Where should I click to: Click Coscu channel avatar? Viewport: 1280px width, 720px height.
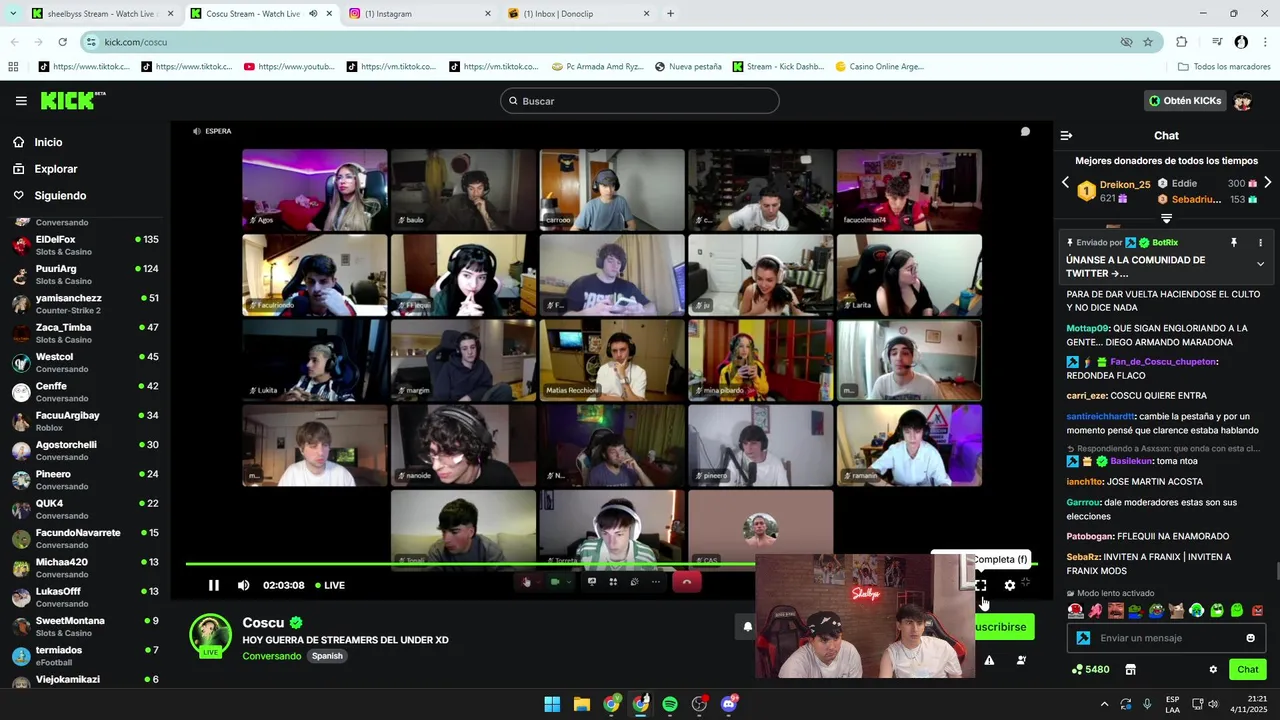pos(210,637)
